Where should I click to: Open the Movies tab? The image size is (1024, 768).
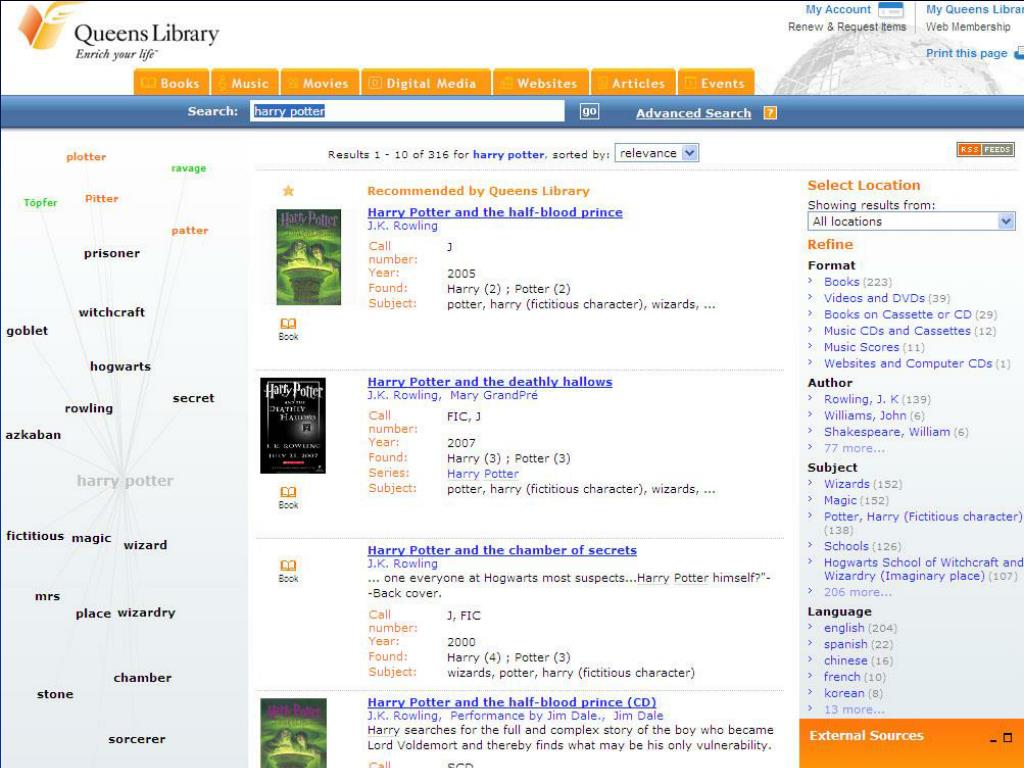[320, 83]
